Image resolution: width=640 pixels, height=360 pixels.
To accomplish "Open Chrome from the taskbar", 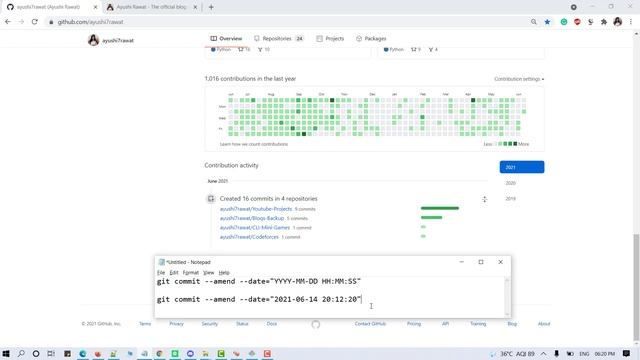I will (159, 353).
